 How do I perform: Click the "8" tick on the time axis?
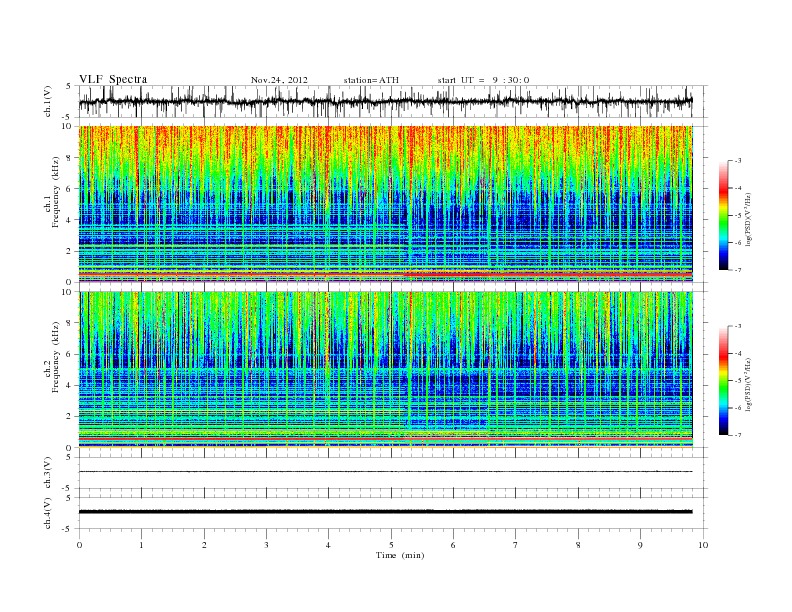(578, 545)
